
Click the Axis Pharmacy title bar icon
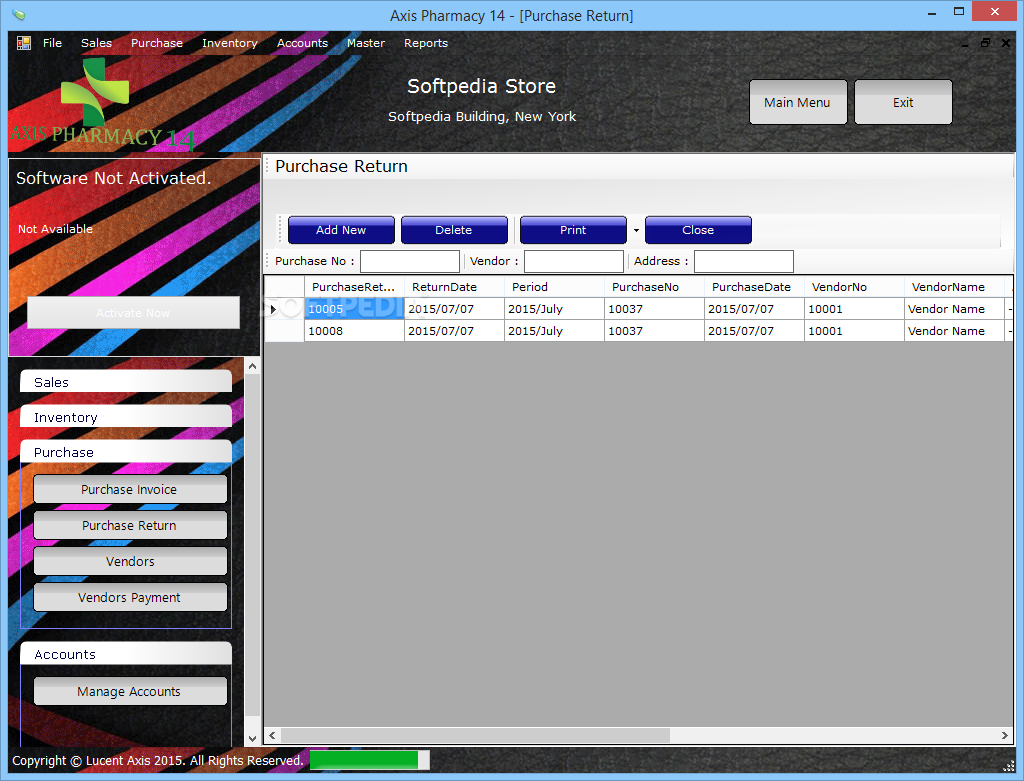tap(19, 14)
